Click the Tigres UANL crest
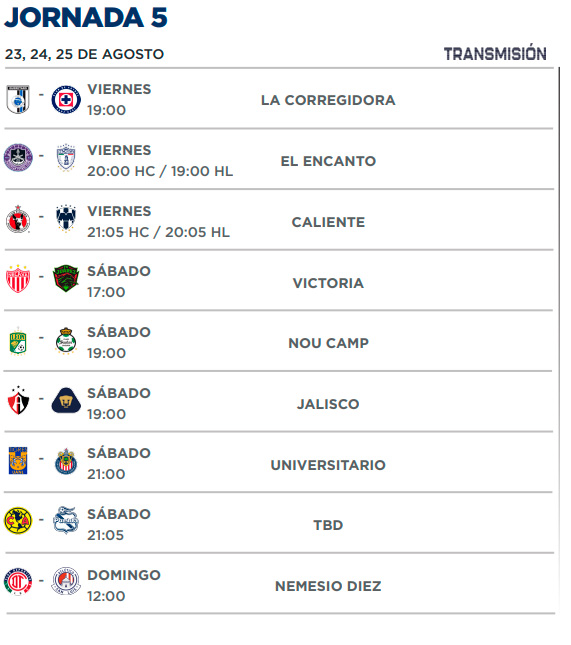 (x=18, y=461)
